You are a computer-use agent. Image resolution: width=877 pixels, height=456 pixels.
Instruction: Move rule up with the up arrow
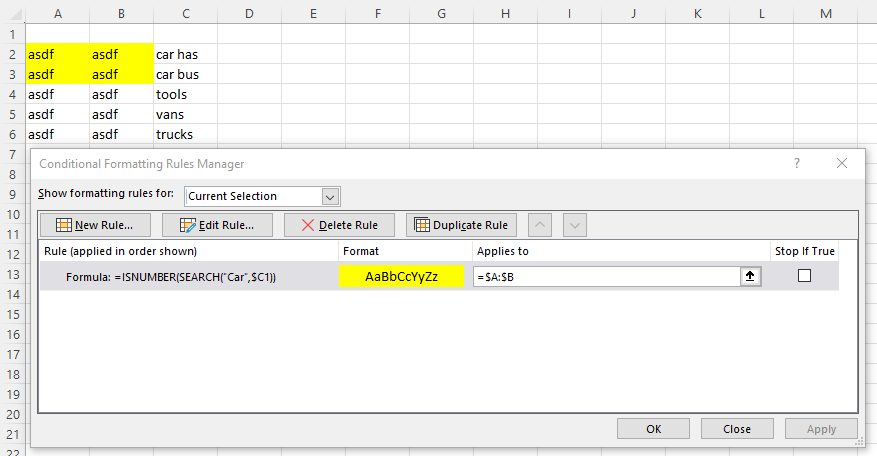coord(540,225)
